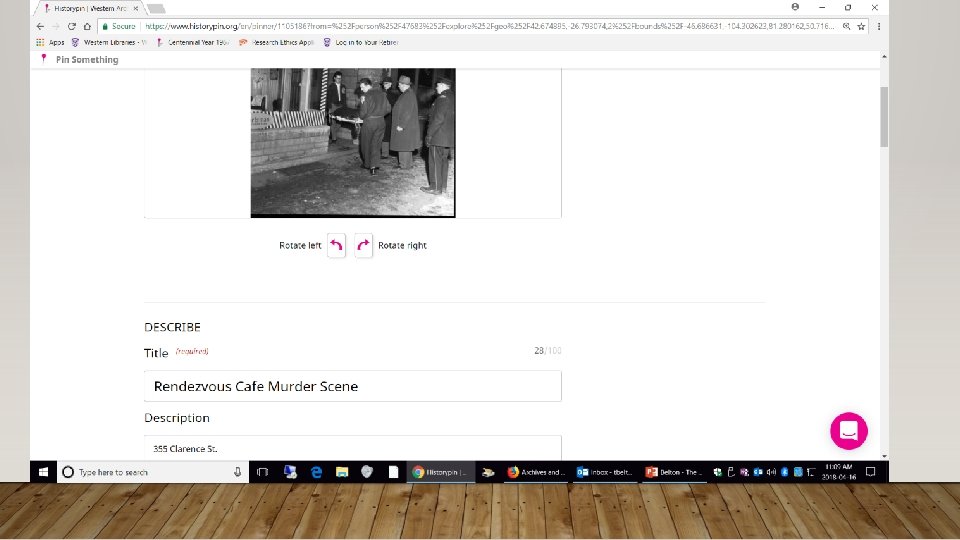This screenshot has width=960, height=540.
Task: Switch to Outlook Inbox taskbar window
Action: coord(605,472)
